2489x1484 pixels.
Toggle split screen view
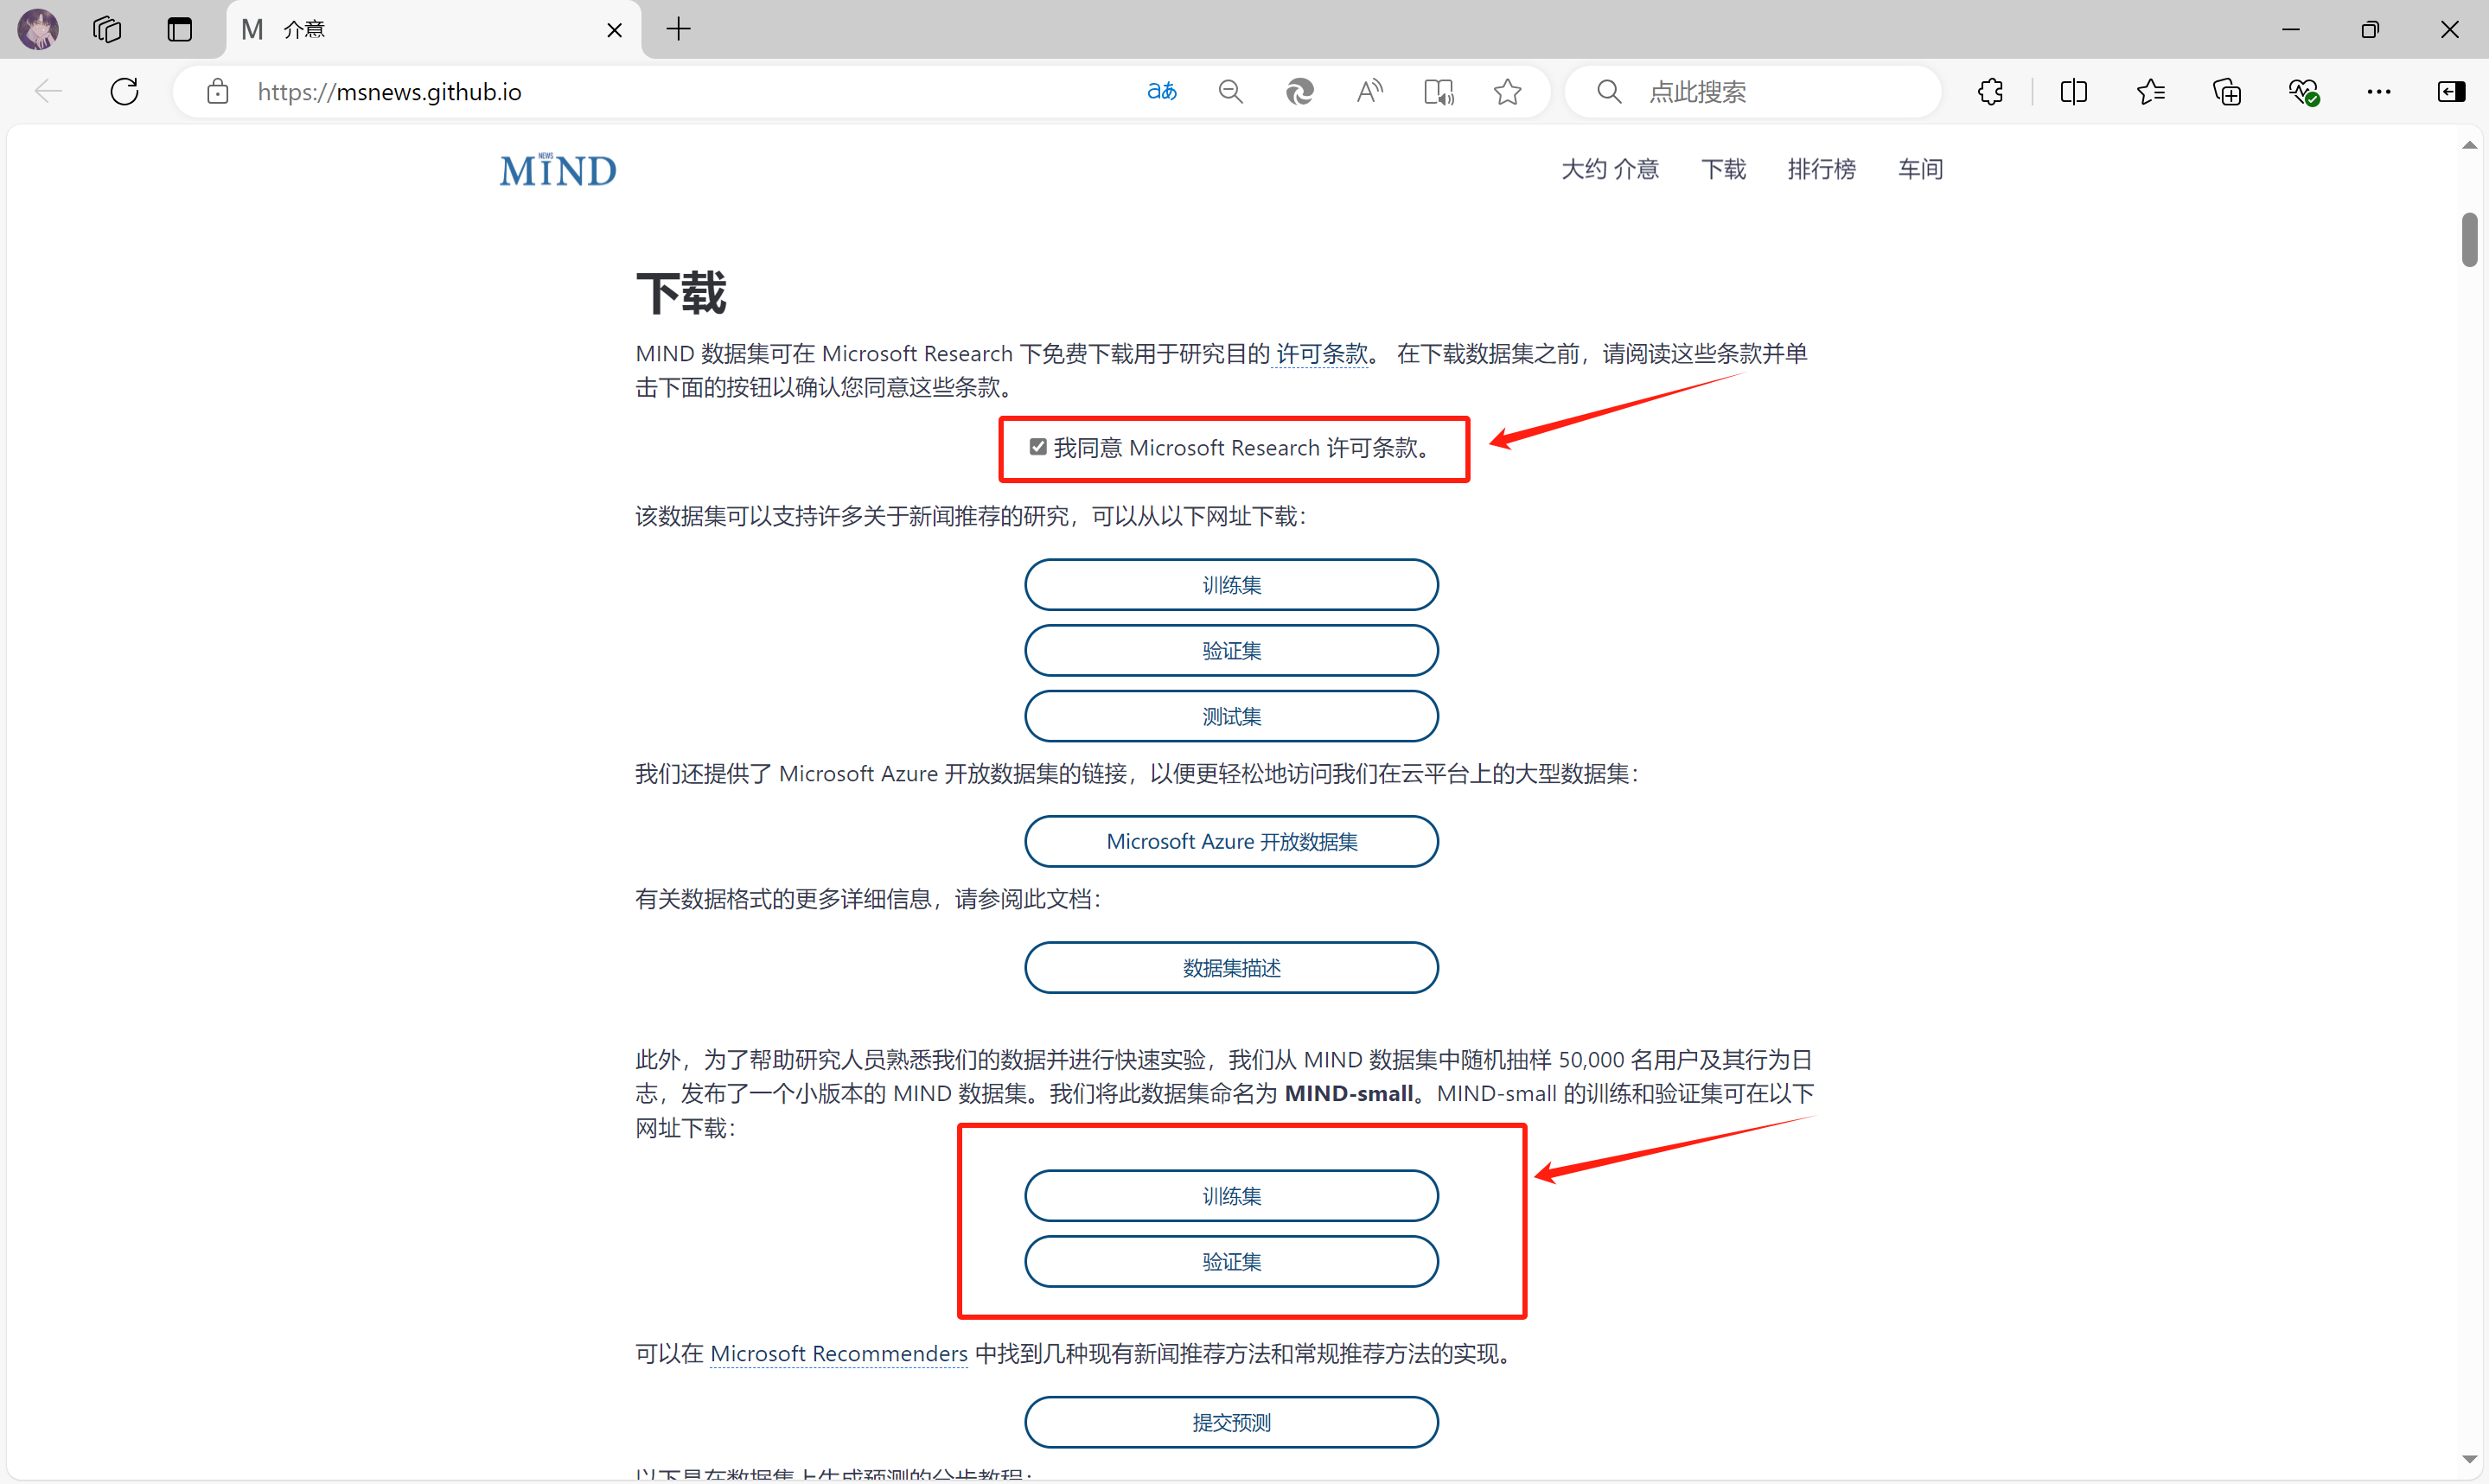pos(2073,92)
